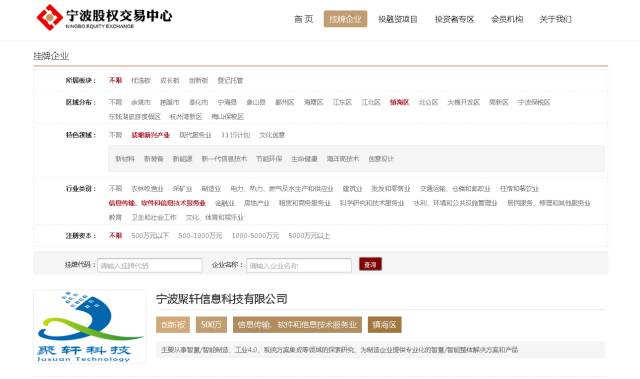Image resolution: width=640 pixels, height=379 pixels.
Task: Choose the 新材料 sub-category
Action: pos(125,159)
